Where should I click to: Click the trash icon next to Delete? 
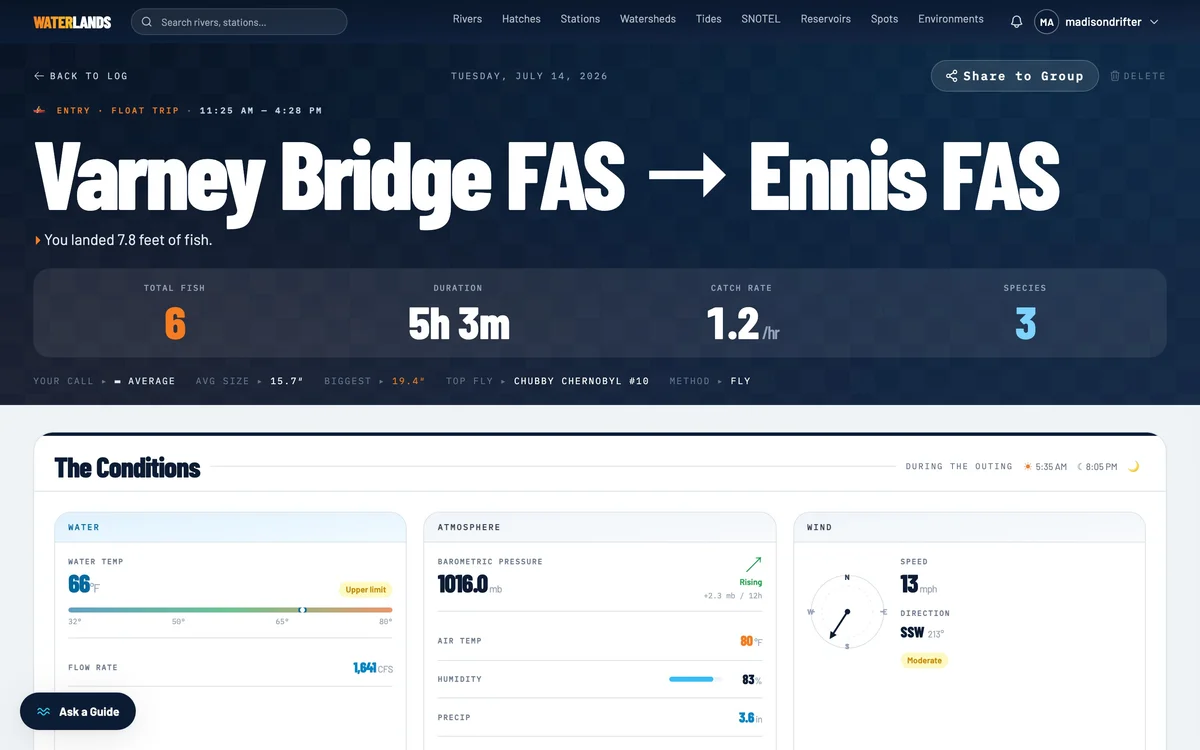[1115, 76]
